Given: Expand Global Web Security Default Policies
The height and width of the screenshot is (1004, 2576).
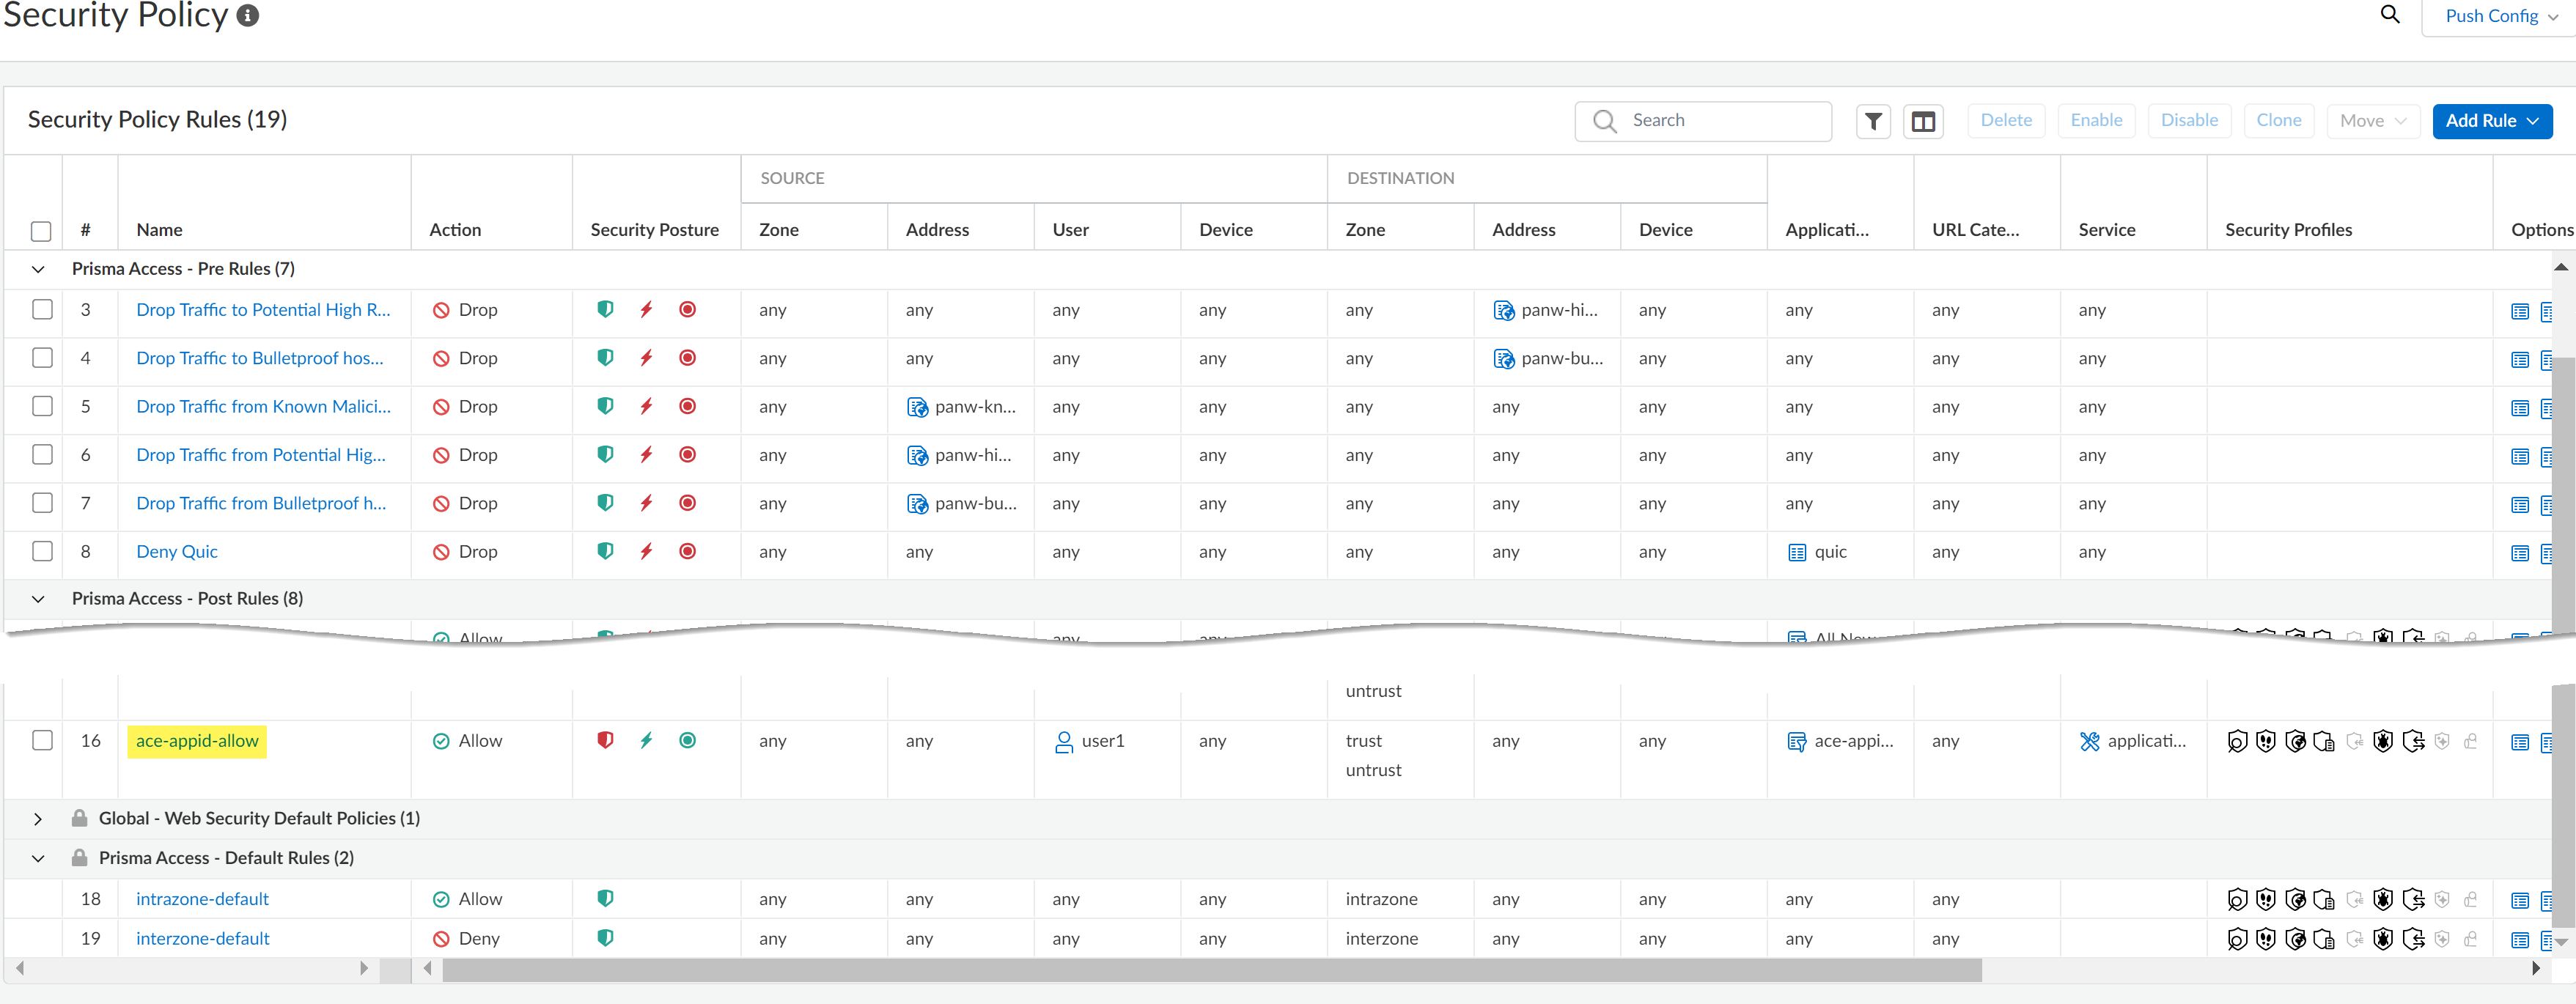Looking at the screenshot, I should click(38, 819).
